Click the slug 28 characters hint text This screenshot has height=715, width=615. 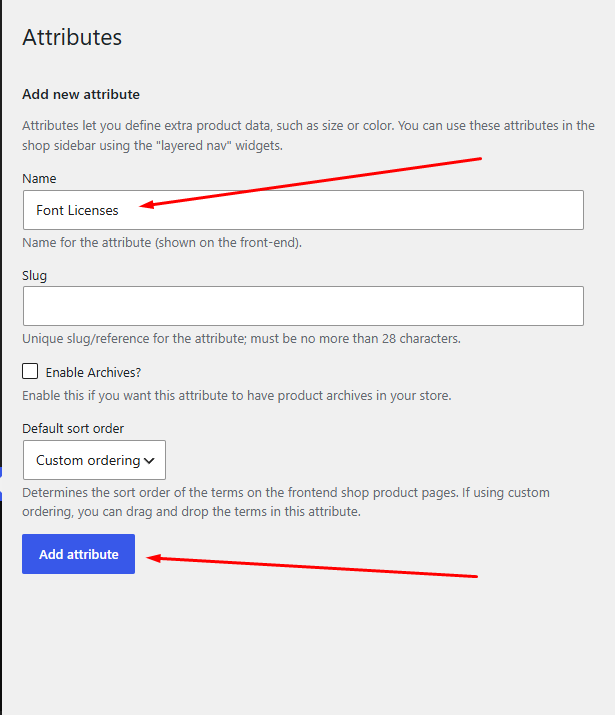pos(241,339)
